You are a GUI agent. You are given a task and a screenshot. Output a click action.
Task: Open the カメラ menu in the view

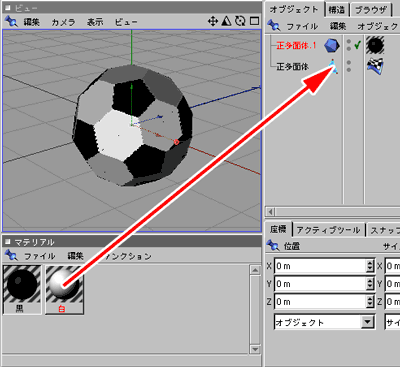tap(63, 22)
